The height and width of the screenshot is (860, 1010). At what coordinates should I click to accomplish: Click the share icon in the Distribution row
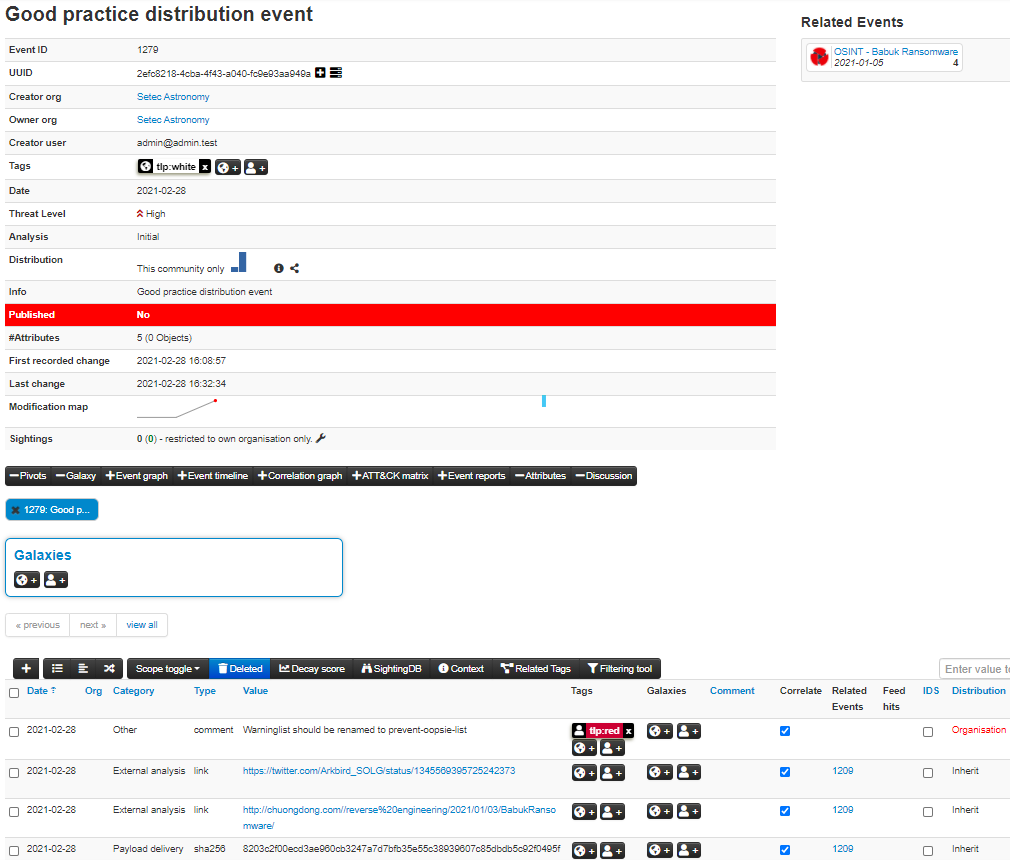tap(295, 268)
